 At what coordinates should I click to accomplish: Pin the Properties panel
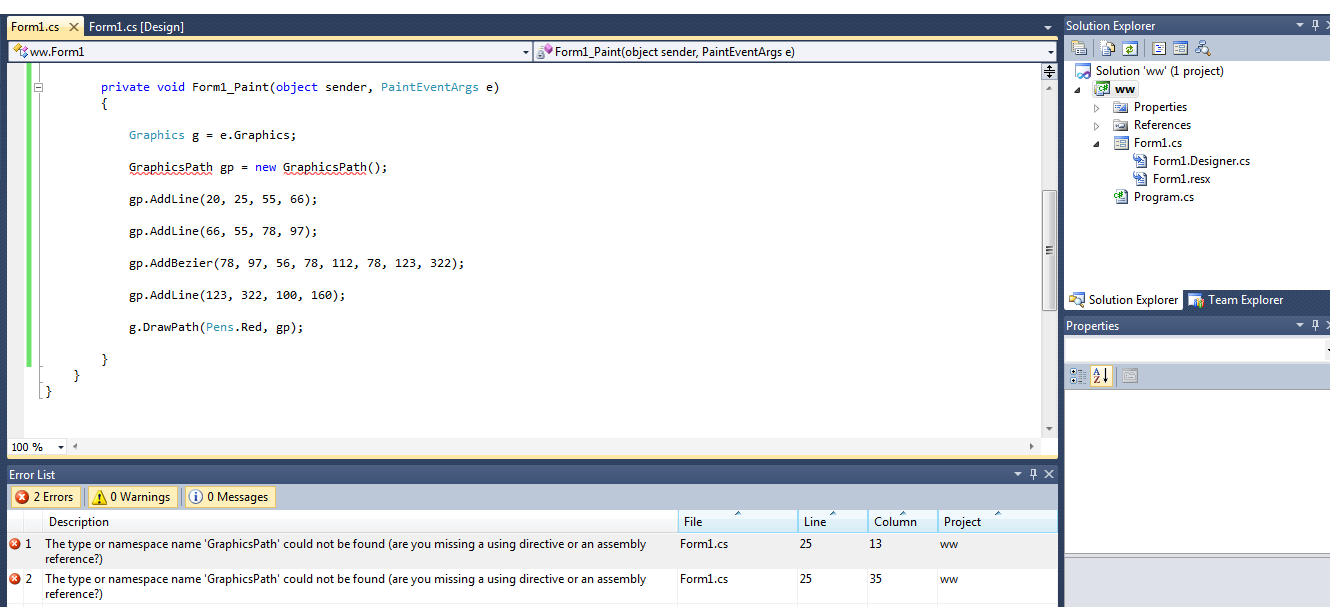[1315, 326]
